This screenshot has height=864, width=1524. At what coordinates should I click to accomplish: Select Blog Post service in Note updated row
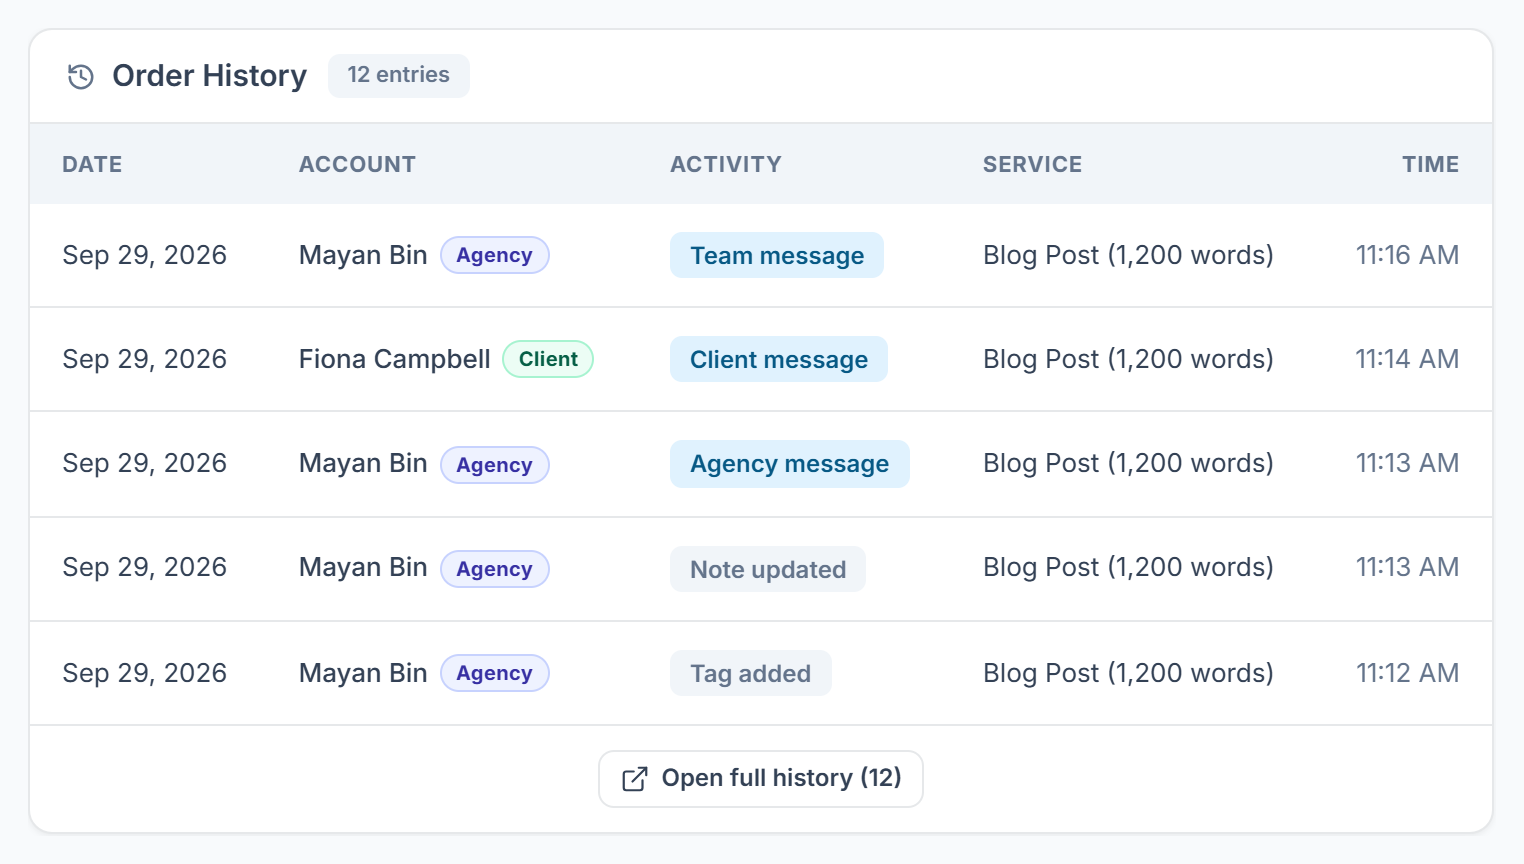(x=1128, y=568)
